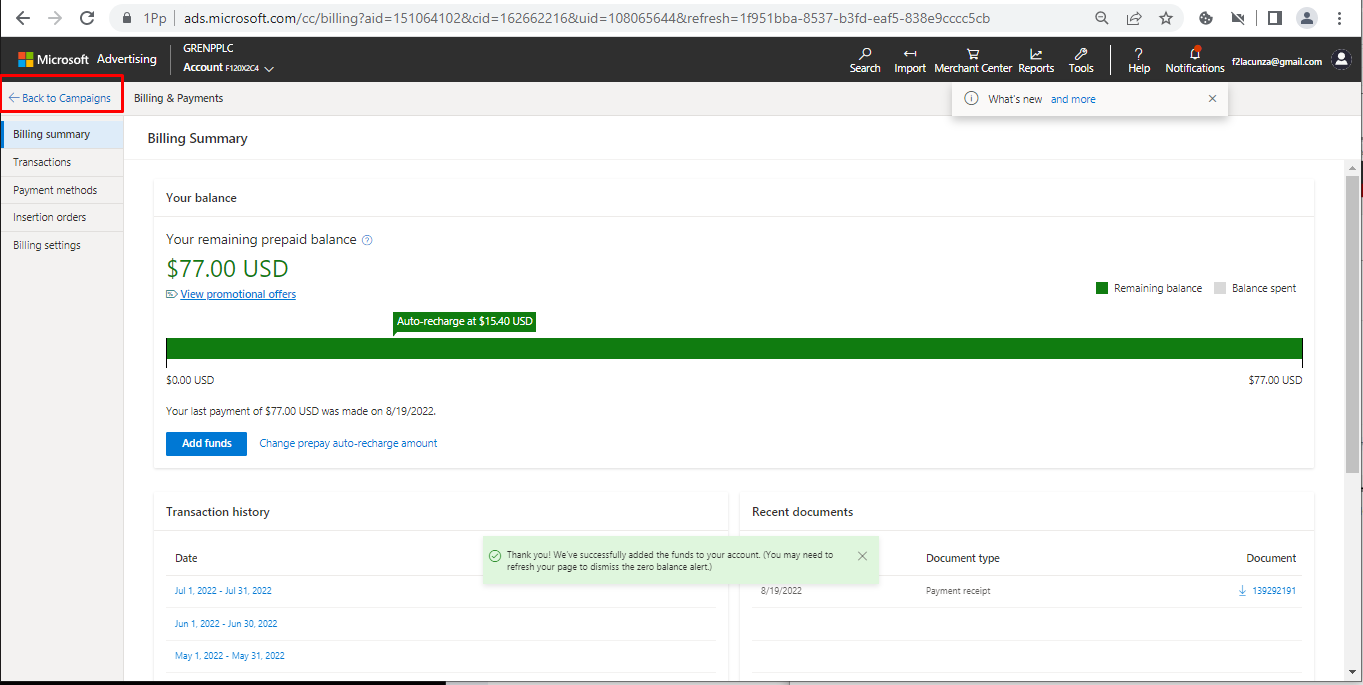1363x685 pixels.
Task: Share this page via share icon
Action: (x=1134, y=18)
